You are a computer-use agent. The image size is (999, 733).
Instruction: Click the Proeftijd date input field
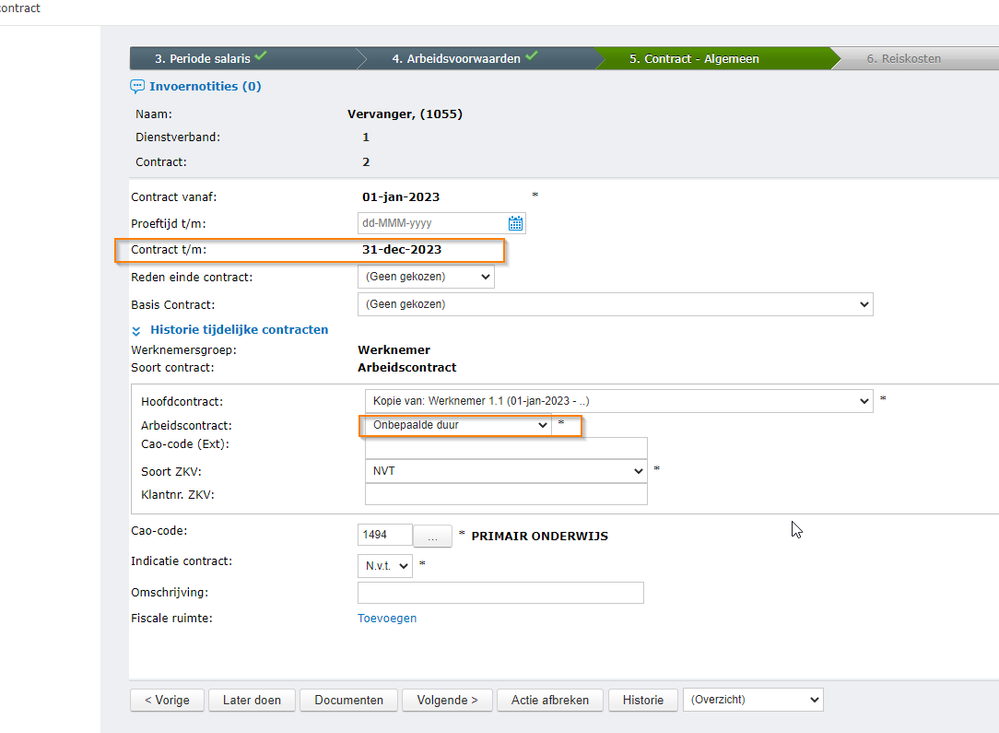(x=431, y=223)
